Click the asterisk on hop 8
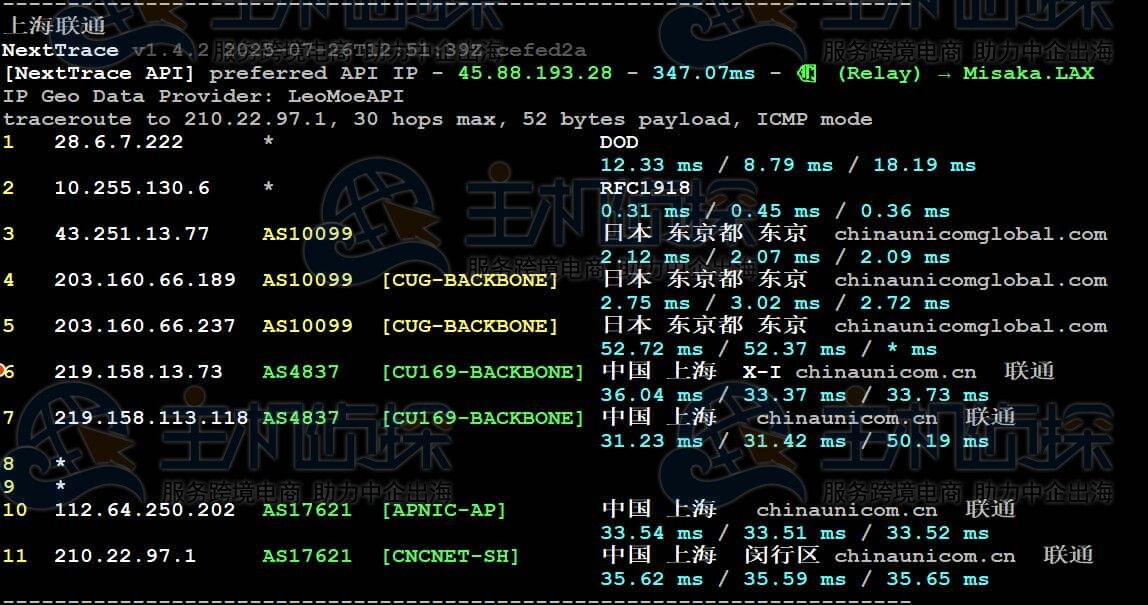The height and width of the screenshot is (605, 1148). tap(61, 463)
